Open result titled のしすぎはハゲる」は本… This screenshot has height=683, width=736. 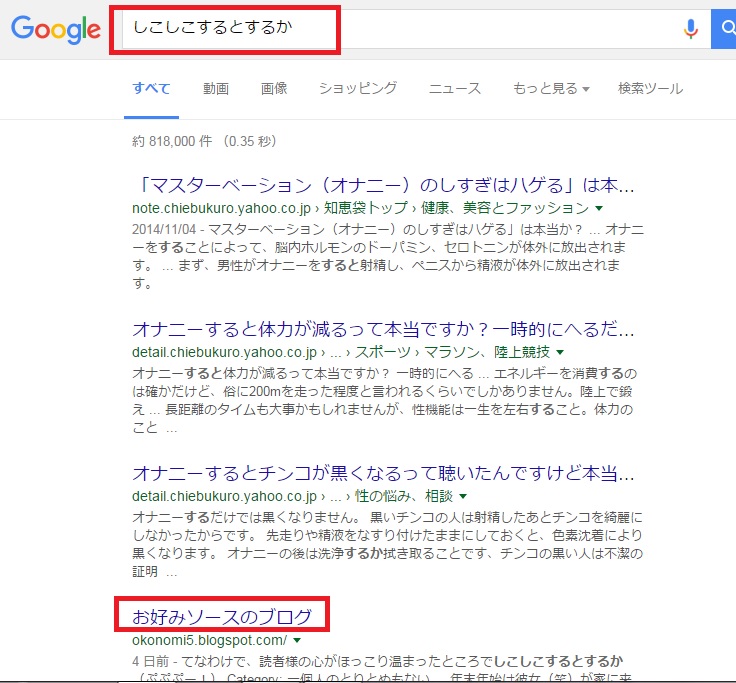click(x=383, y=185)
